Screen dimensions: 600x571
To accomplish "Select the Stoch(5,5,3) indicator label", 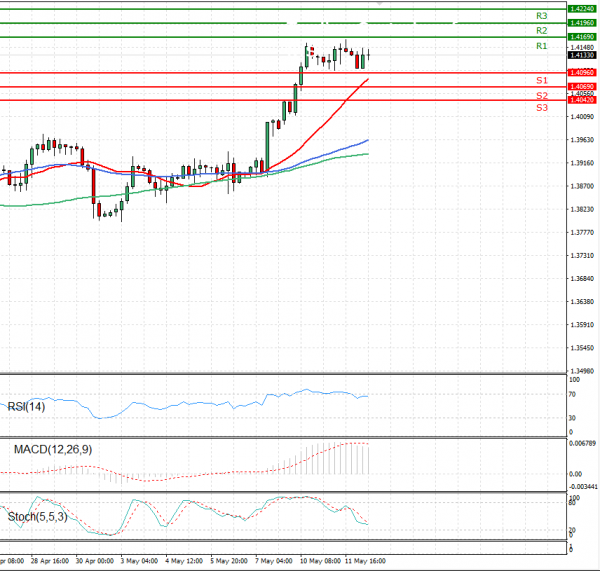I will [x=38, y=517].
